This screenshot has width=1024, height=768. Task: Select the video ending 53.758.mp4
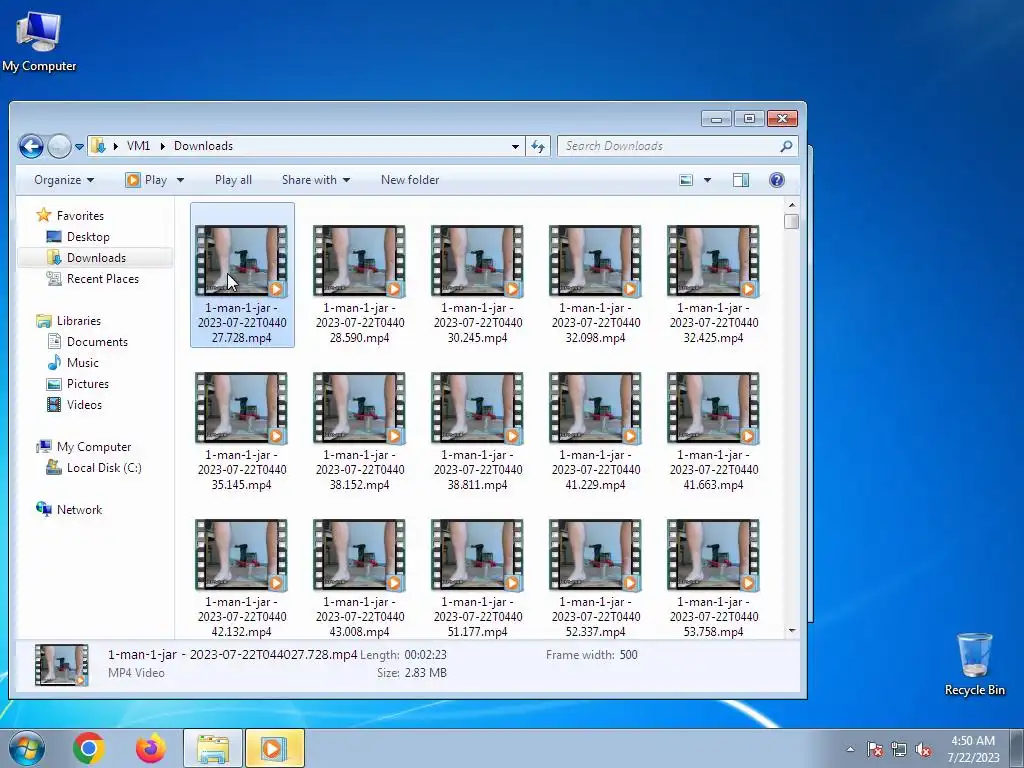(713, 578)
